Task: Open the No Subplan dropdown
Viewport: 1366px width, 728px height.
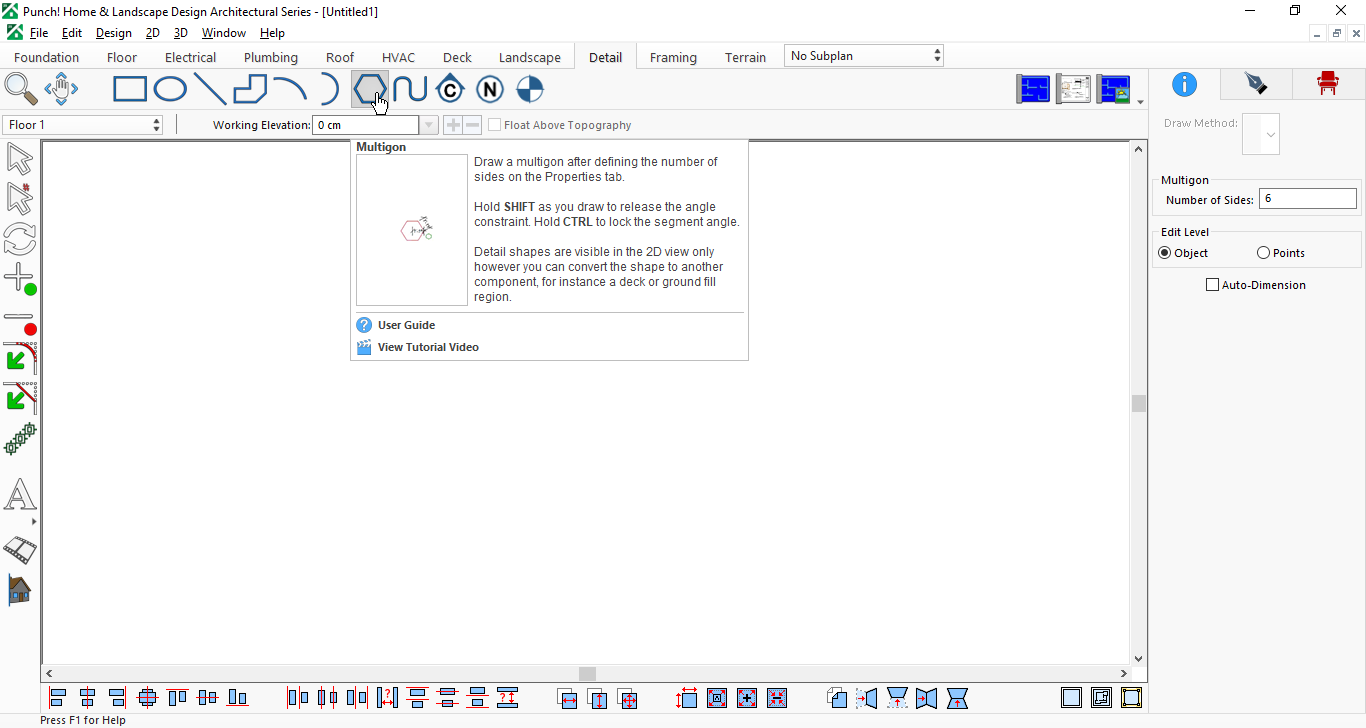Action: [x=864, y=56]
